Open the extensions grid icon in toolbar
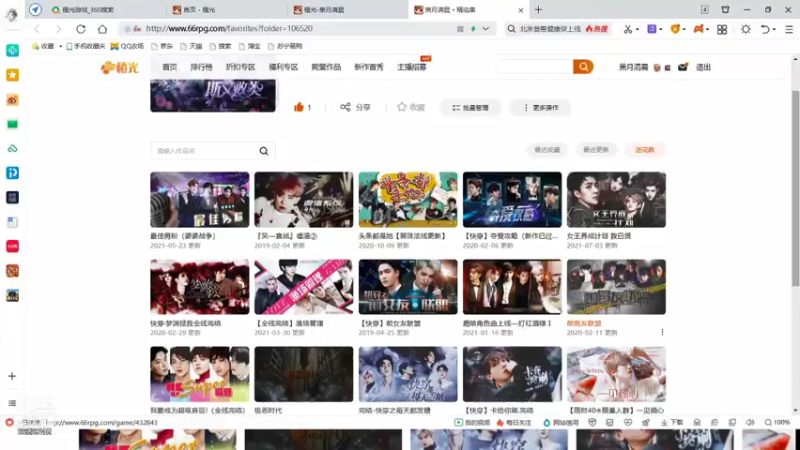 point(721,30)
